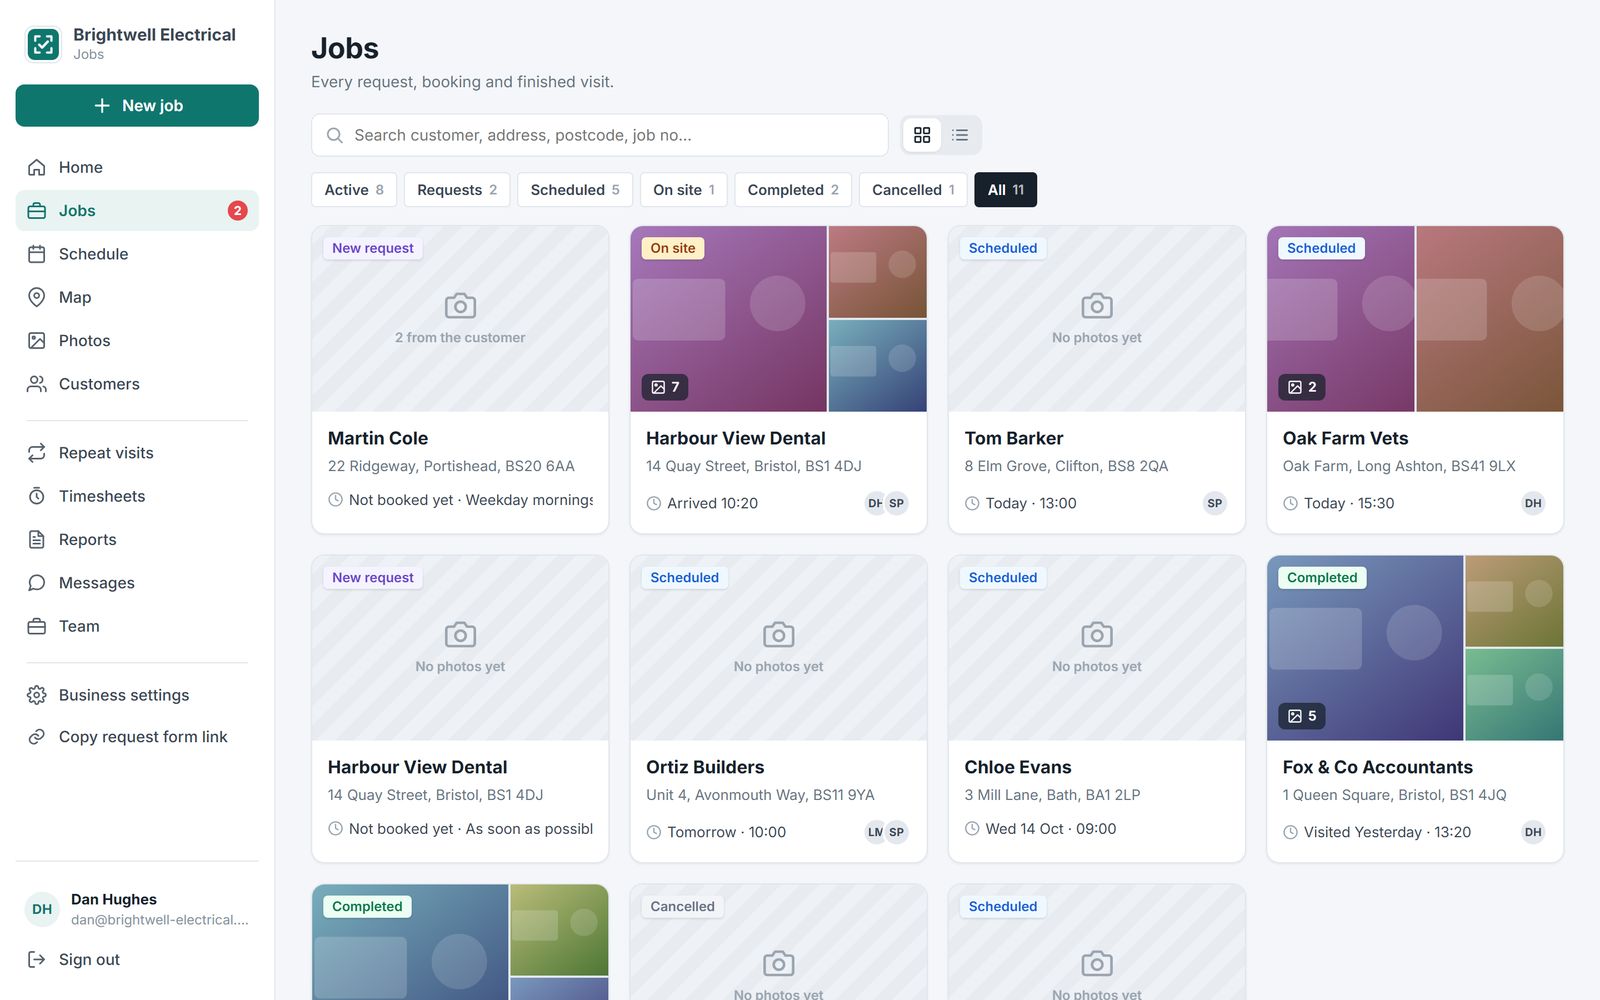1600x1000 pixels.
Task: Click the Dan Hughes DH avatar
Action: [x=42, y=909]
